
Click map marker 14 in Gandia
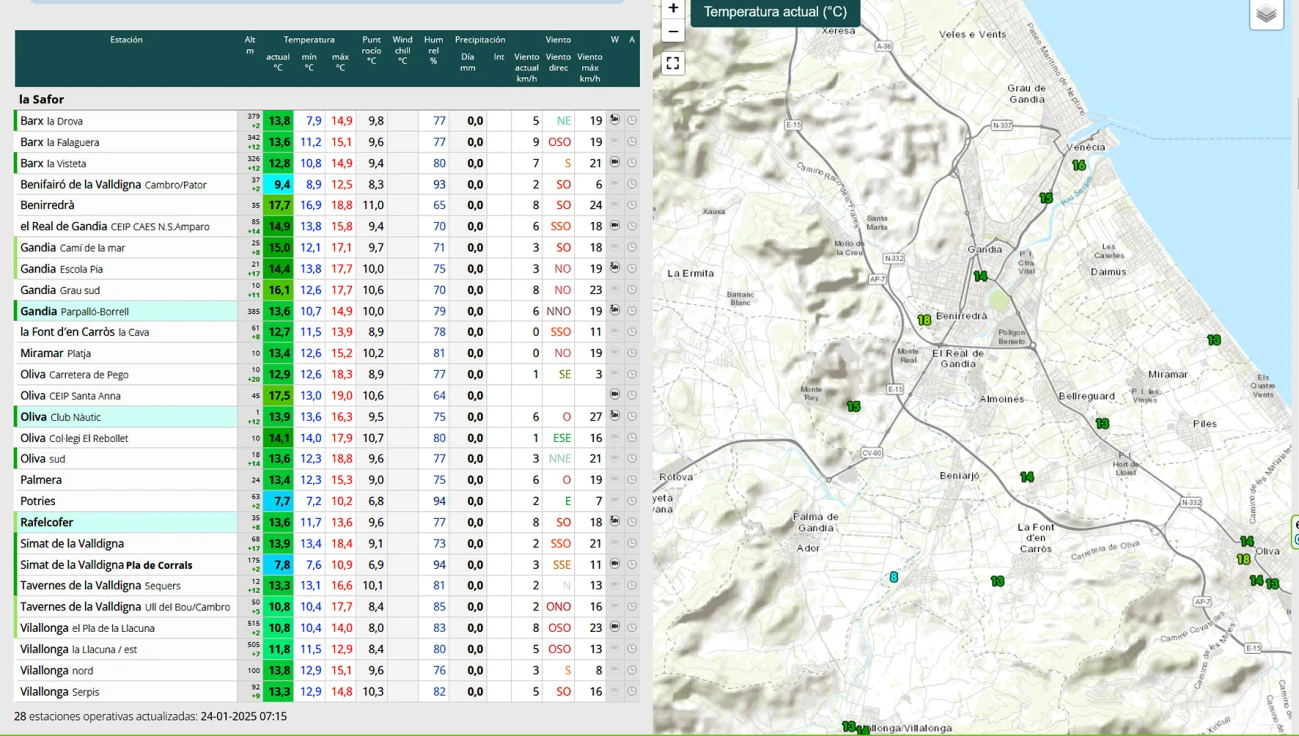coord(980,276)
